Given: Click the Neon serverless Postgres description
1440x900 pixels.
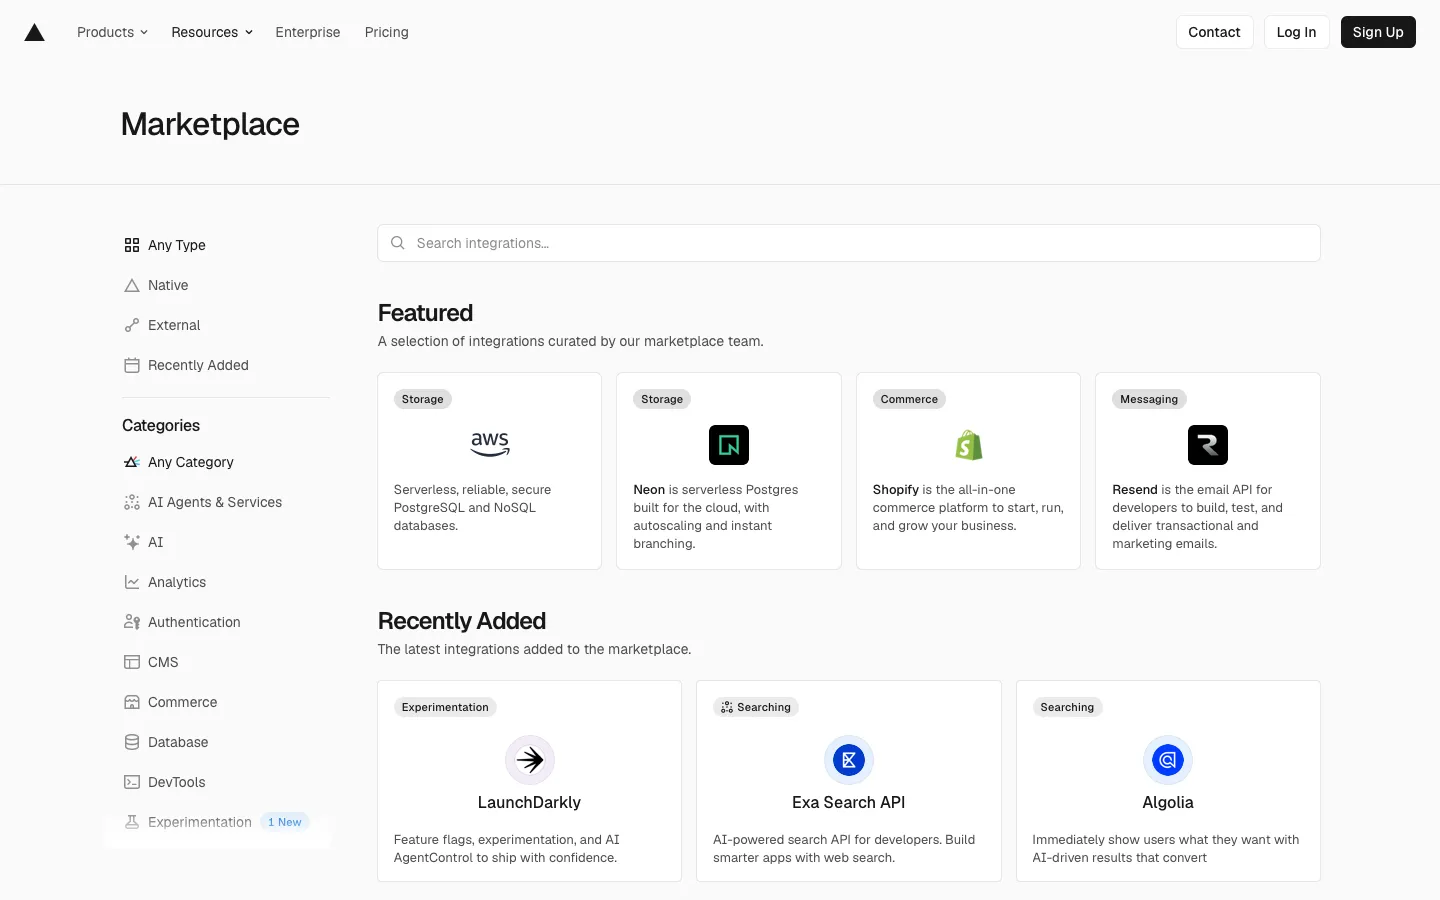Looking at the screenshot, I should click(x=716, y=517).
